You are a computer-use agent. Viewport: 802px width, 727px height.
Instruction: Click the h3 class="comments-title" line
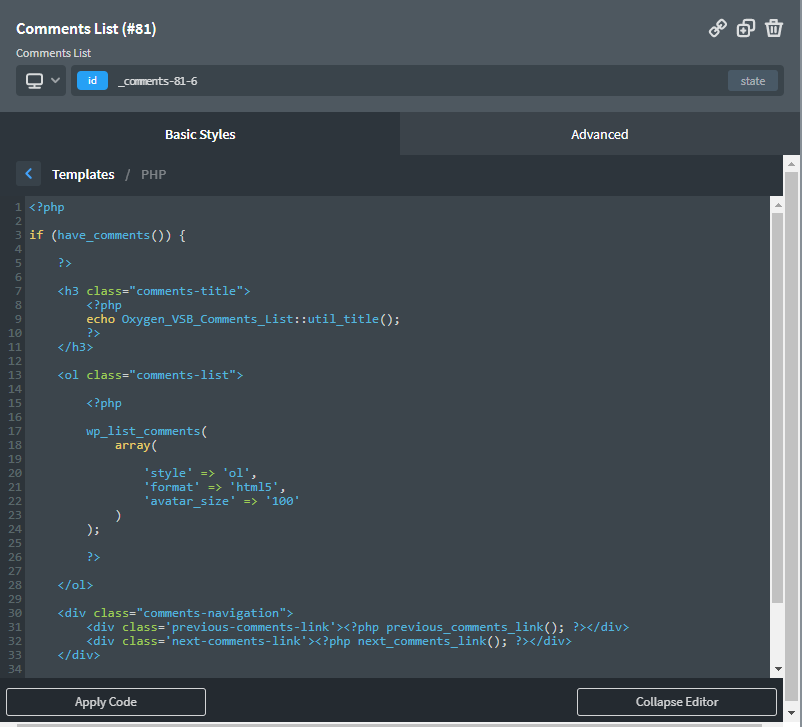point(153,291)
